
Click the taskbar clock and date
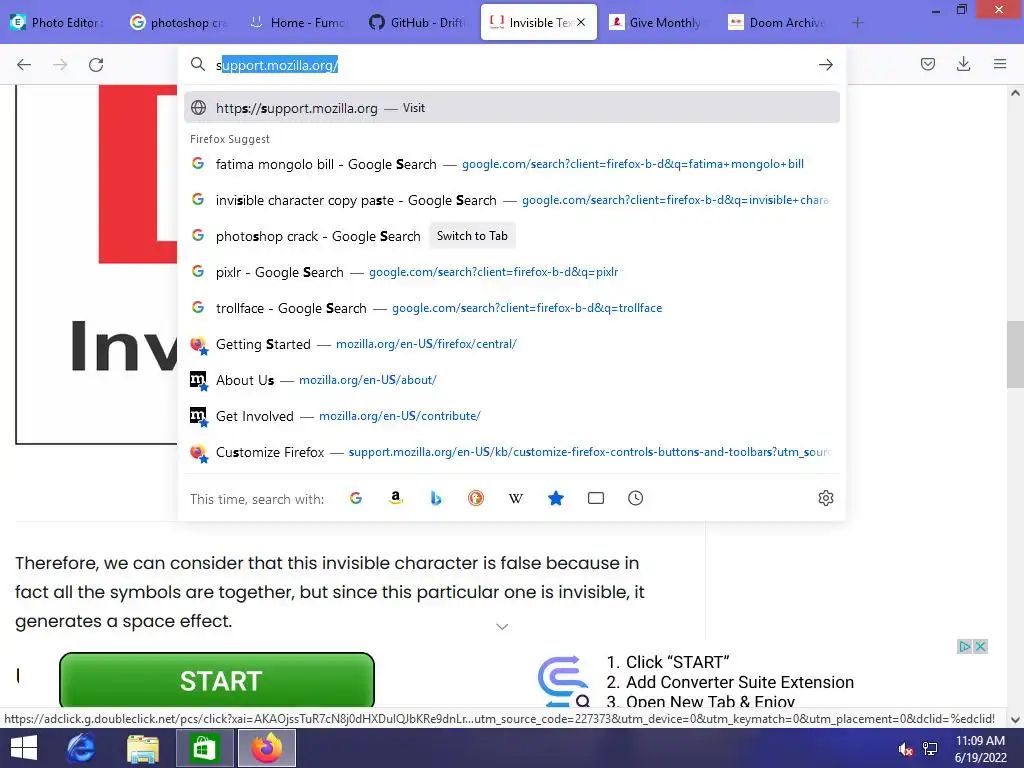click(x=980, y=749)
